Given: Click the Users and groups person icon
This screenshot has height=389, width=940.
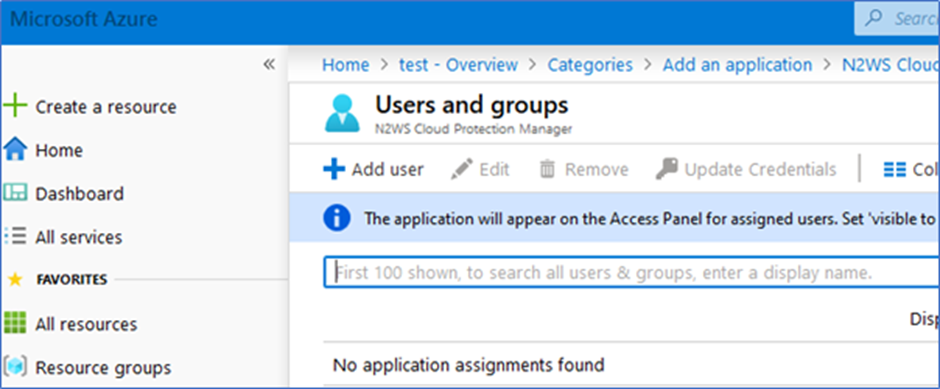Looking at the screenshot, I should tap(342, 113).
